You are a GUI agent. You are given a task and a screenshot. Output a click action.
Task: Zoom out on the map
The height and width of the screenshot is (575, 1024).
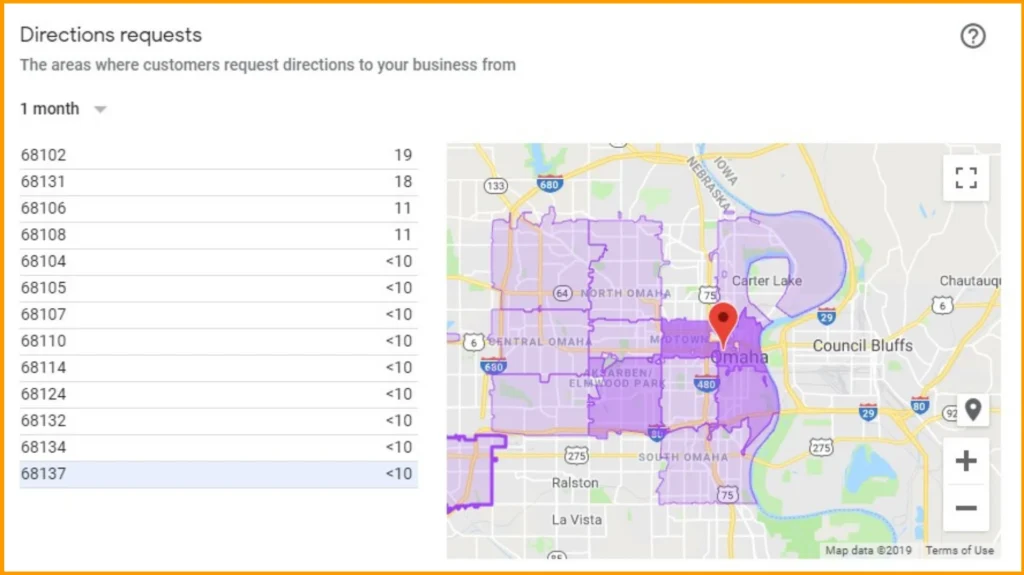[x=965, y=508]
